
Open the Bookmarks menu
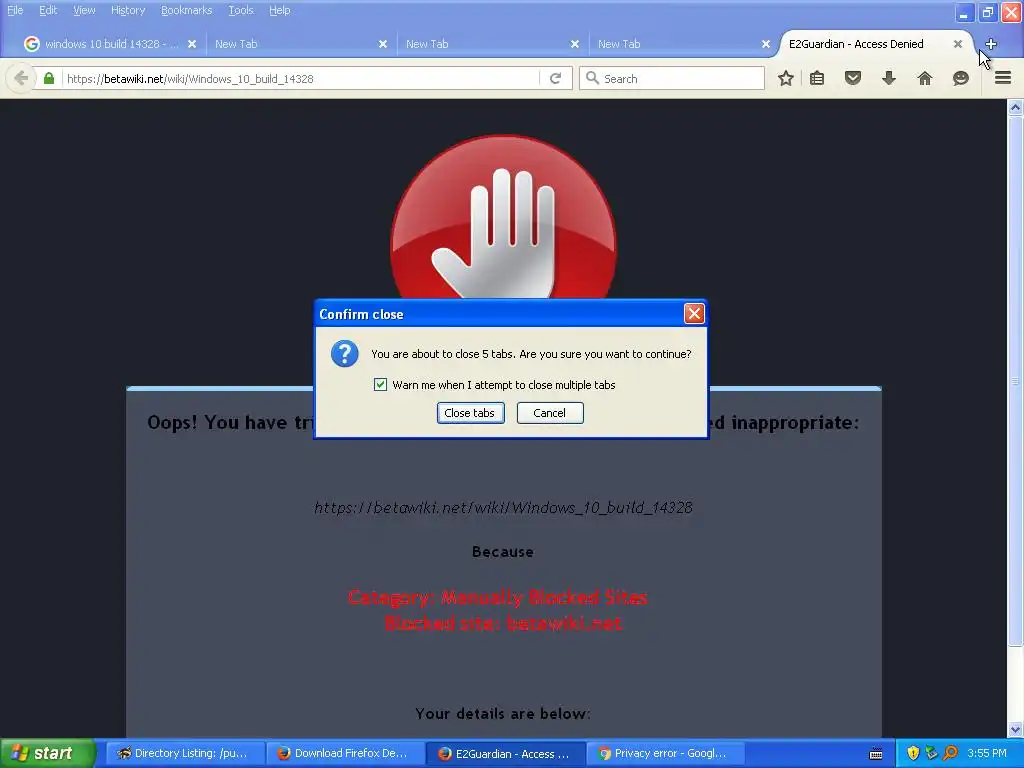click(x=187, y=10)
